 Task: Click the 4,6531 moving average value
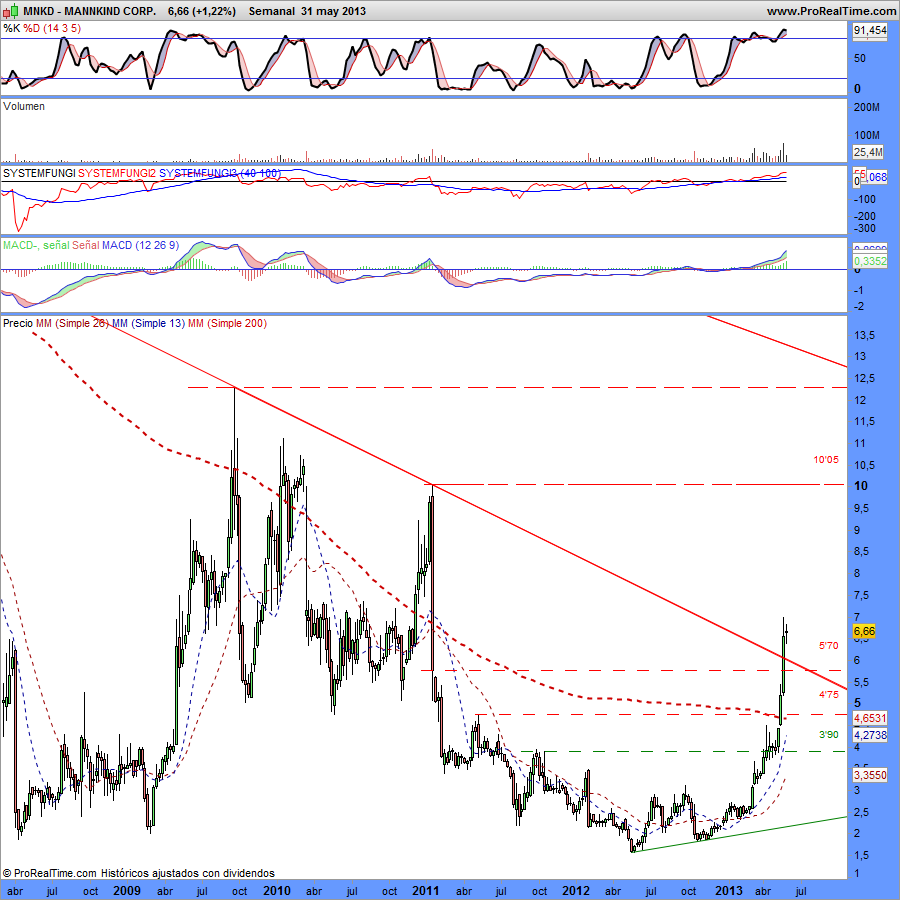(x=870, y=718)
